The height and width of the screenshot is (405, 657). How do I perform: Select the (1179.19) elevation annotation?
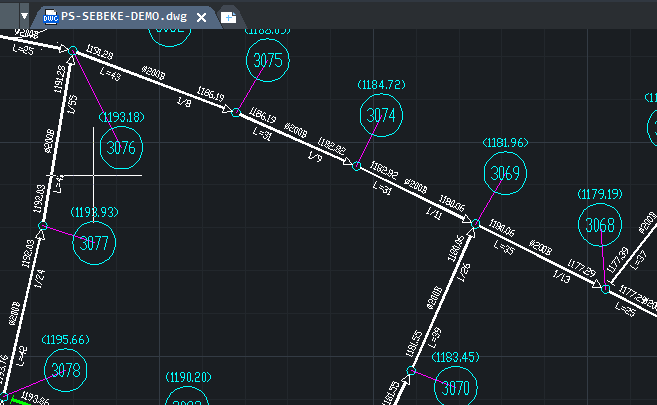tap(600, 193)
